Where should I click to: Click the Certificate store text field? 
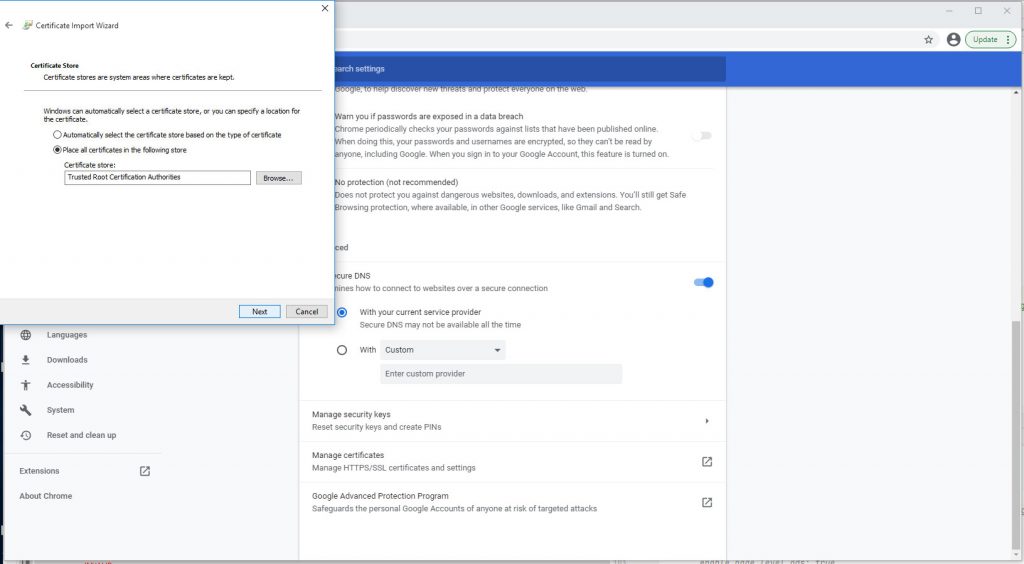click(157, 178)
